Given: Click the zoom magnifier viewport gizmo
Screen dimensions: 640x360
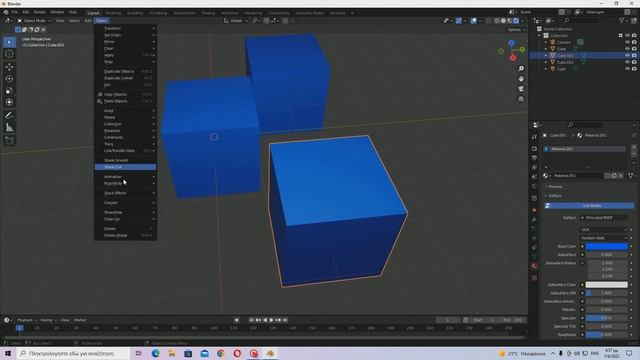Looking at the screenshot, I should [521, 69].
